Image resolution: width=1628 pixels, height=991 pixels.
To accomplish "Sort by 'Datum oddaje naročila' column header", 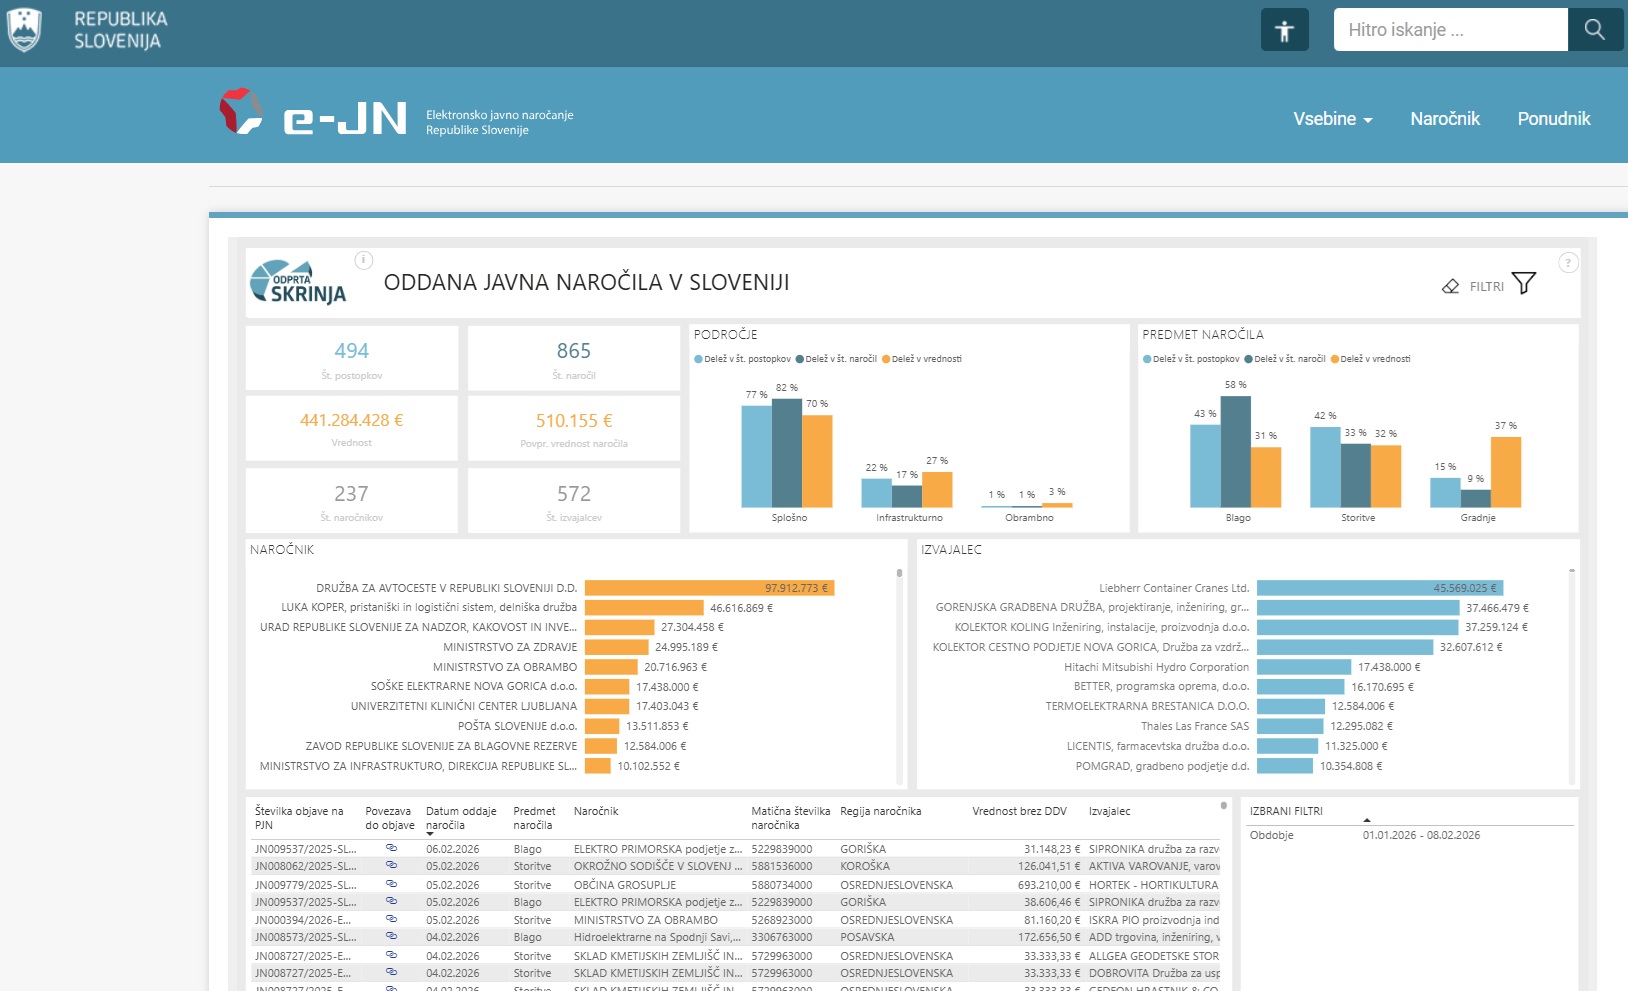I will pos(460,818).
